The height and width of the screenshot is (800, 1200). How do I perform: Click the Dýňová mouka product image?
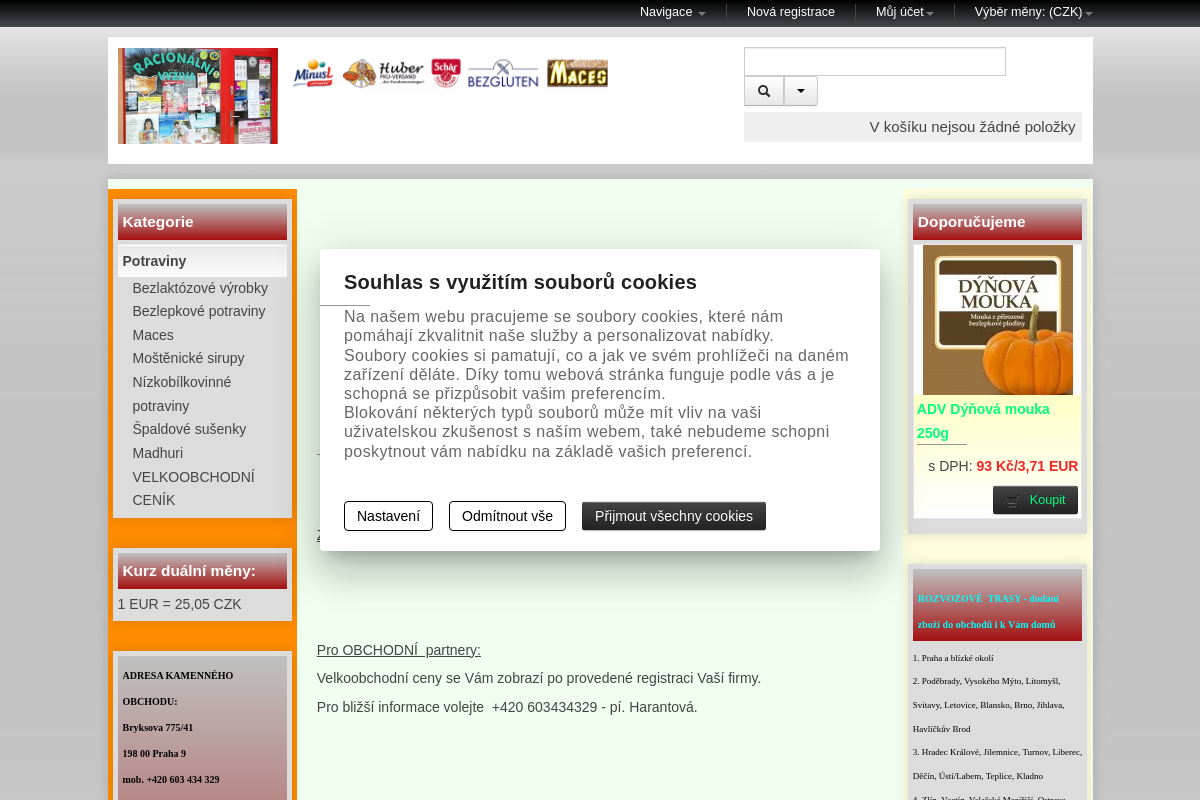tap(998, 320)
